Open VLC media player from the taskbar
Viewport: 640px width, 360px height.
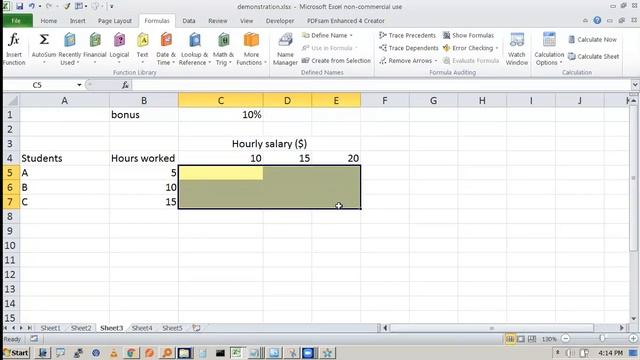coord(113,353)
